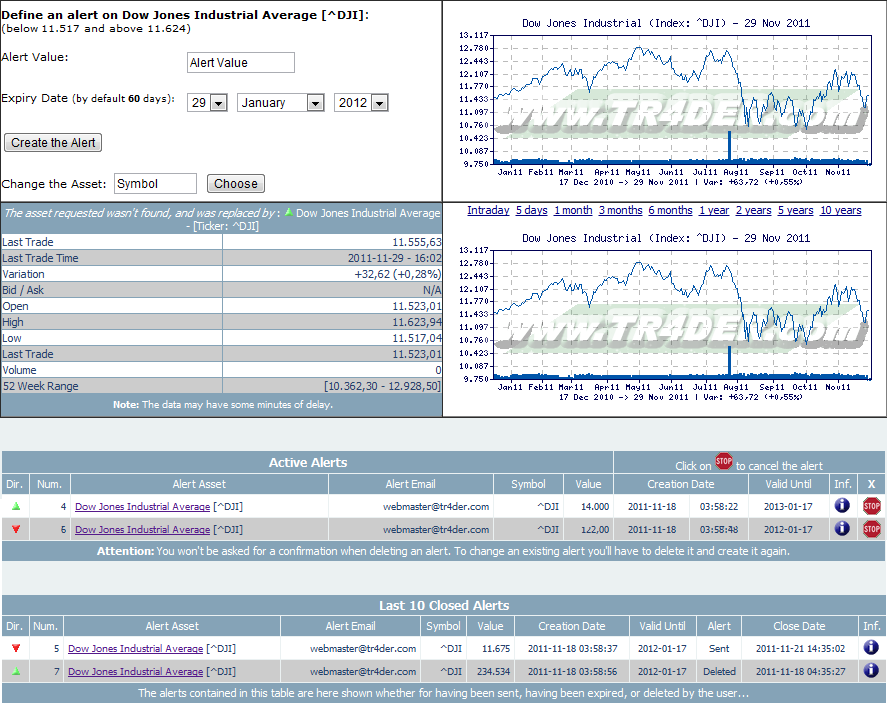Switch chart to 1 month range
Viewport: 887px width, 704px height.
coord(573,210)
